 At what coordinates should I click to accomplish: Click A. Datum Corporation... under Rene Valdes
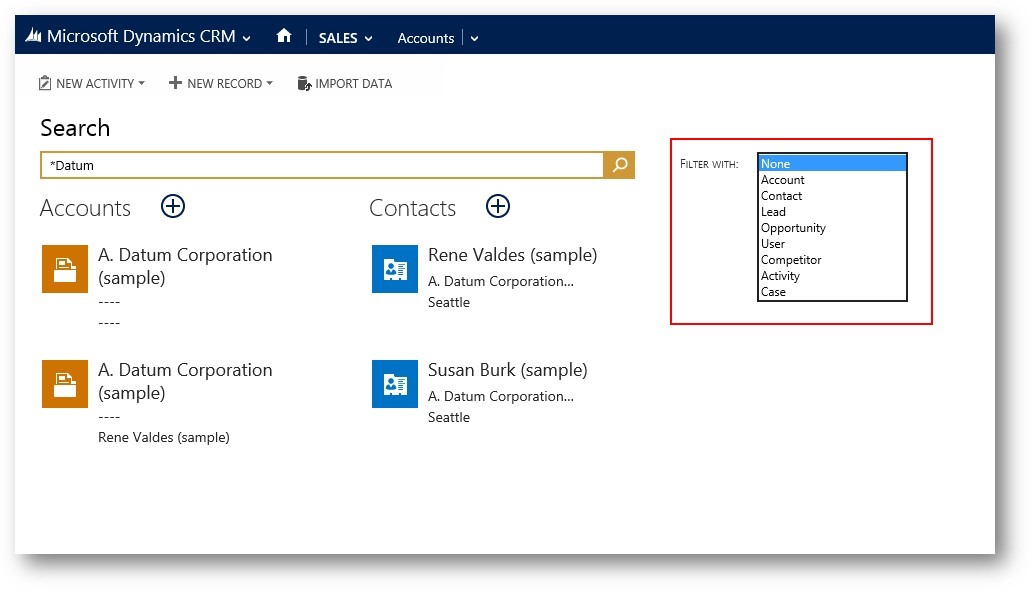click(500, 281)
